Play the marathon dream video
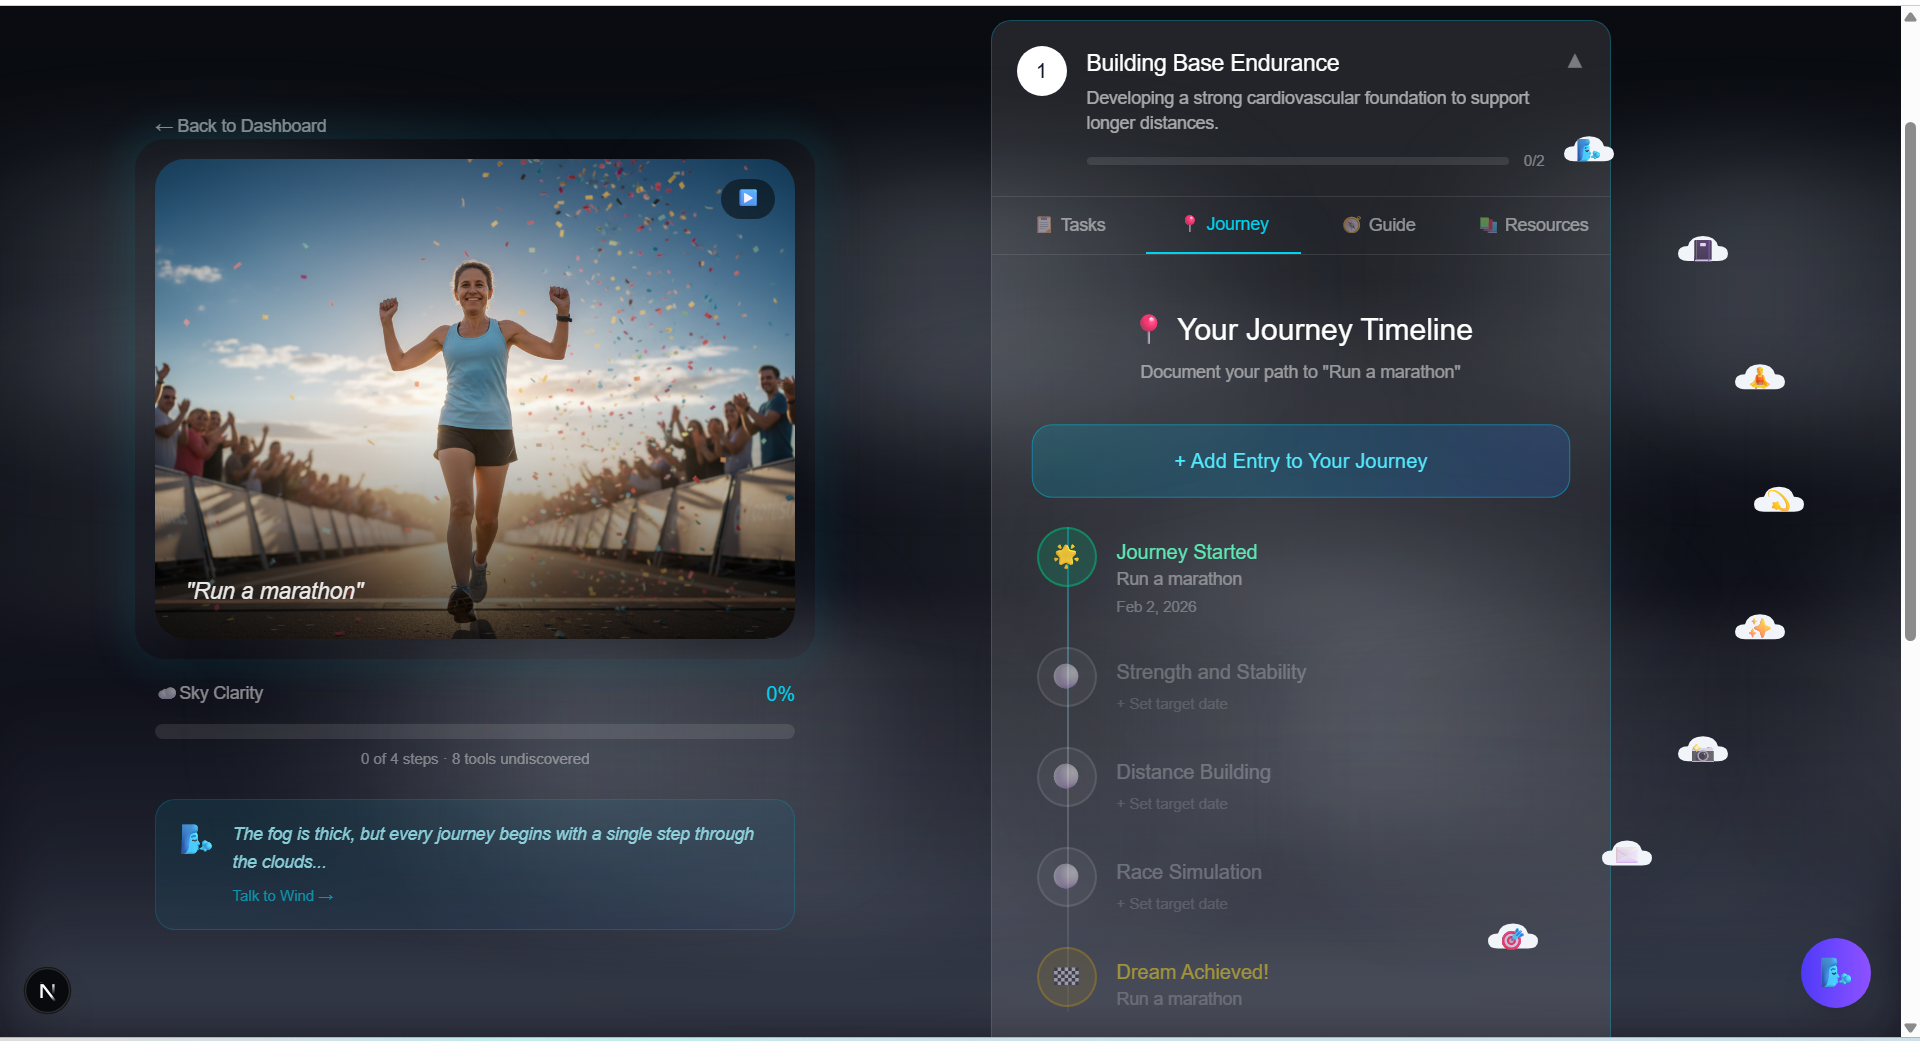Image resolution: width=1920 pixels, height=1041 pixels. (x=747, y=198)
